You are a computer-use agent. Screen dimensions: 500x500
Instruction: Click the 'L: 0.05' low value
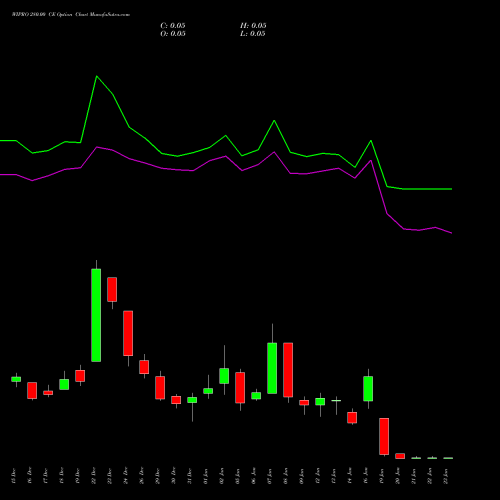tap(253, 34)
